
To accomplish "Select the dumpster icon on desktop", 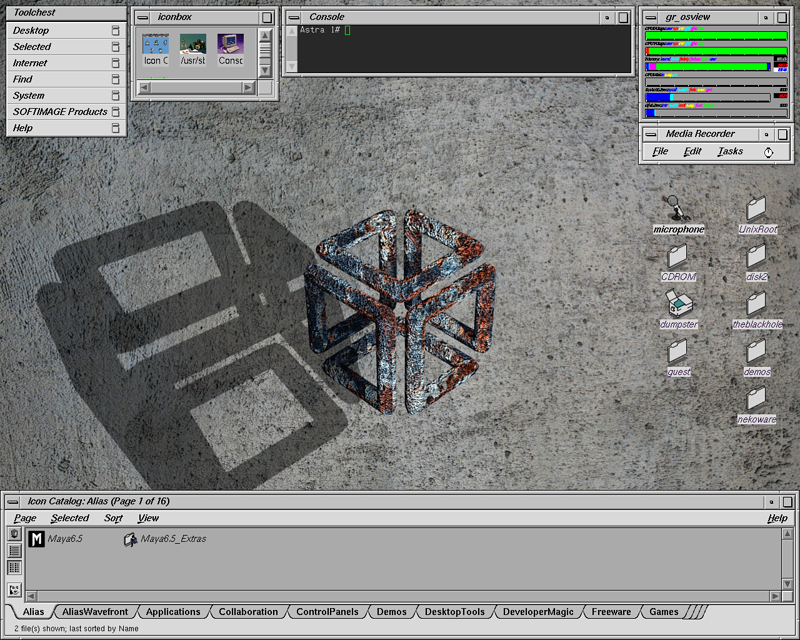I will click(x=678, y=303).
